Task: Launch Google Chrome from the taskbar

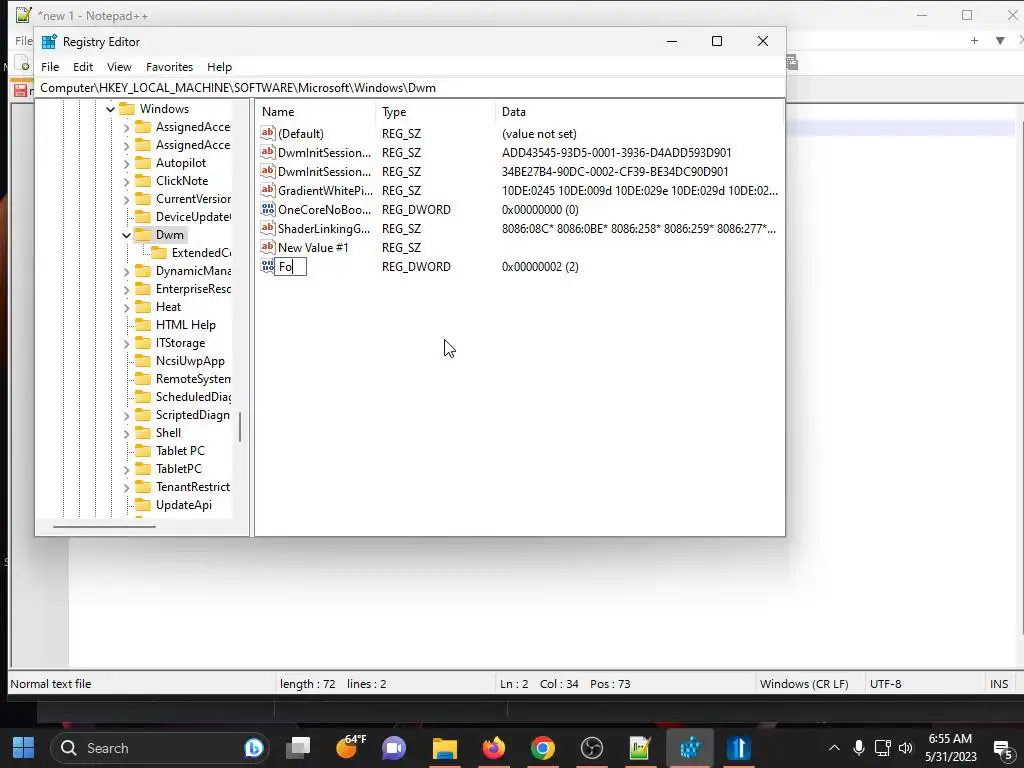Action: (x=543, y=748)
